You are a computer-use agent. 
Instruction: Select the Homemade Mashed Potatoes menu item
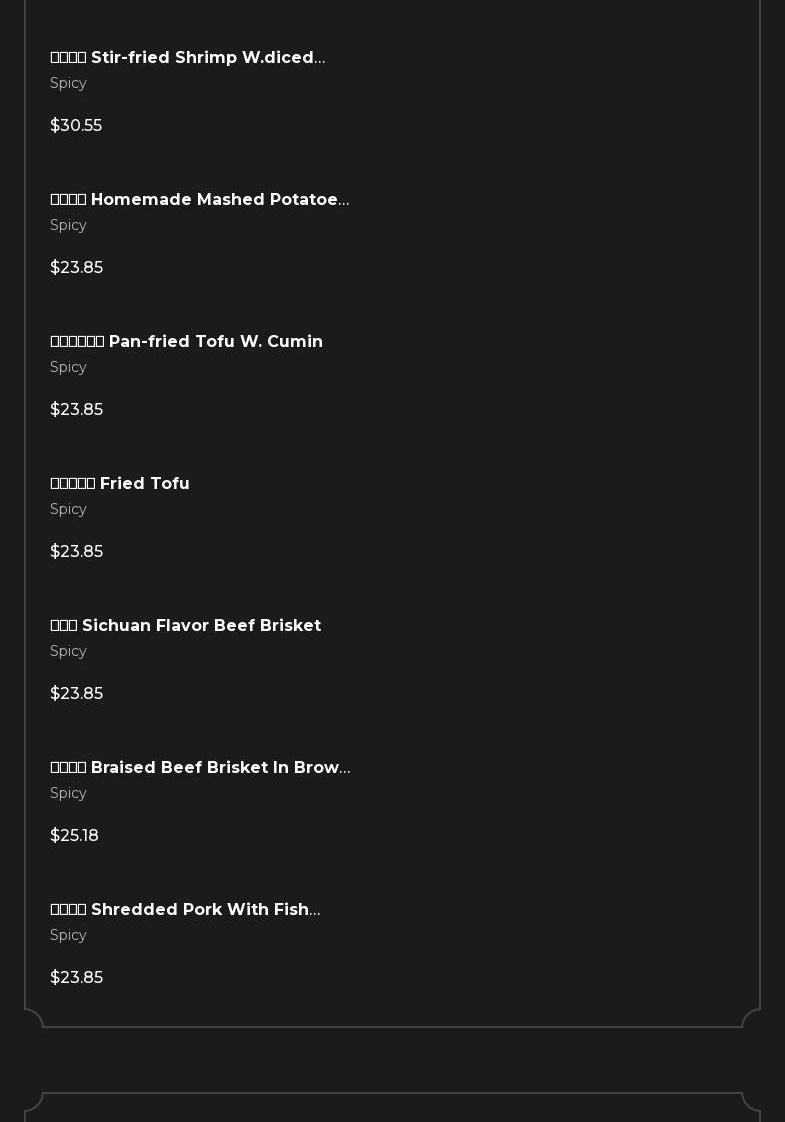click(200, 200)
